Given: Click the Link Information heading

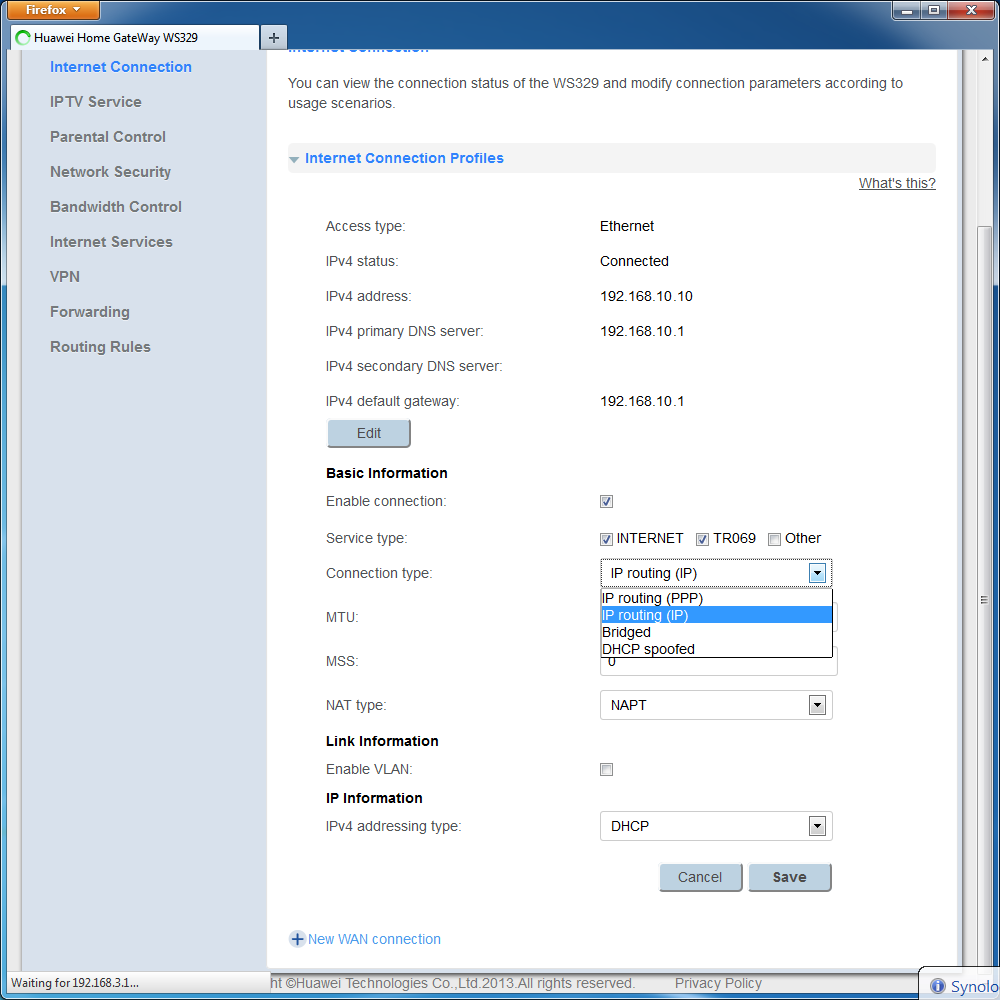Looking at the screenshot, I should click(382, 741).
